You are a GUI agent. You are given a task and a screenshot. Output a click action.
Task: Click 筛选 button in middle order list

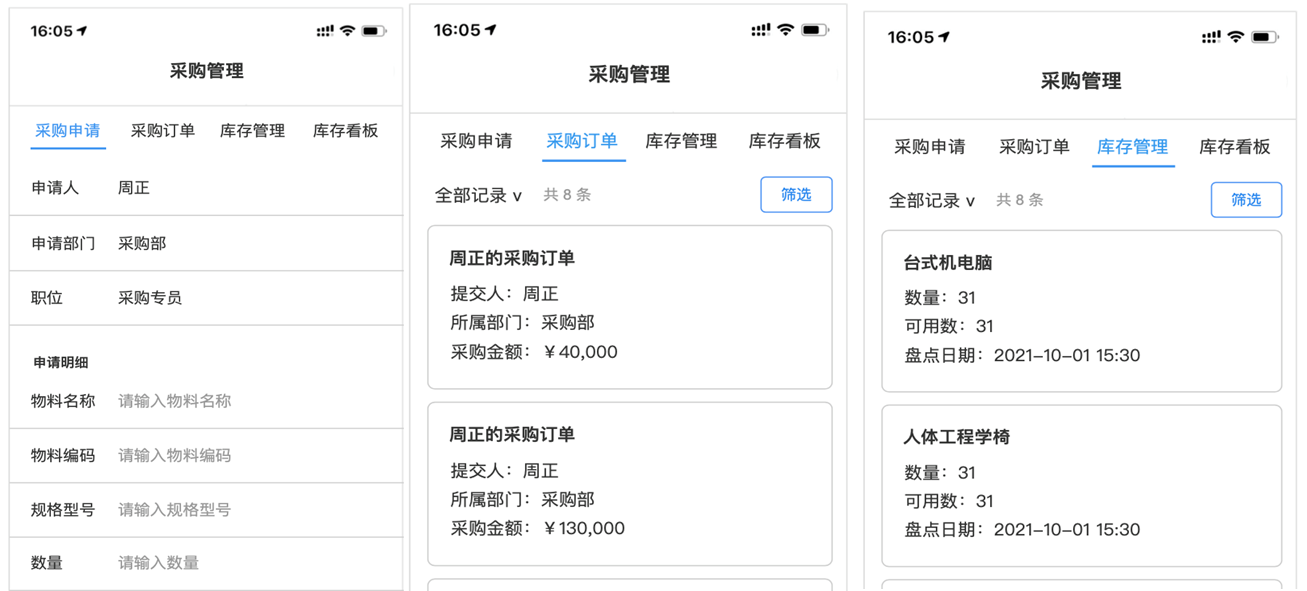coord(796,195)
